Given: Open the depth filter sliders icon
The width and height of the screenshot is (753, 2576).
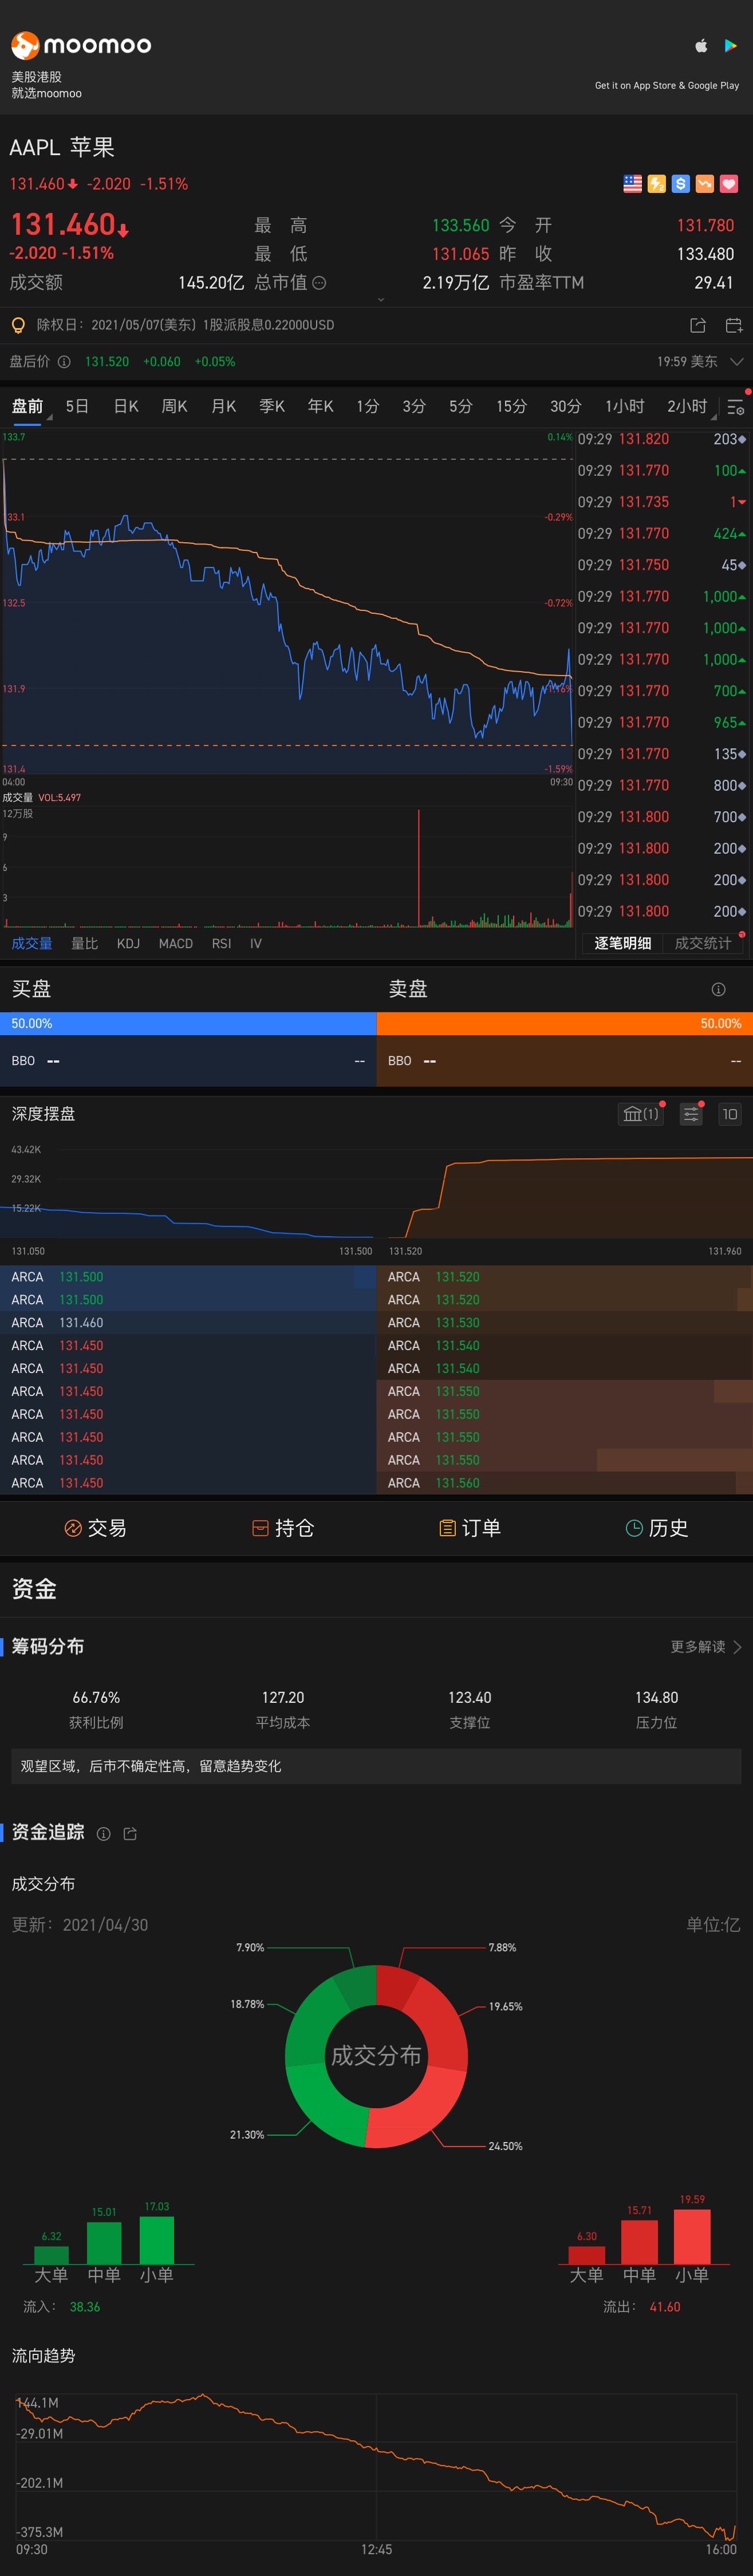Looking at the screenshot, I should [x=691, y=1114].
